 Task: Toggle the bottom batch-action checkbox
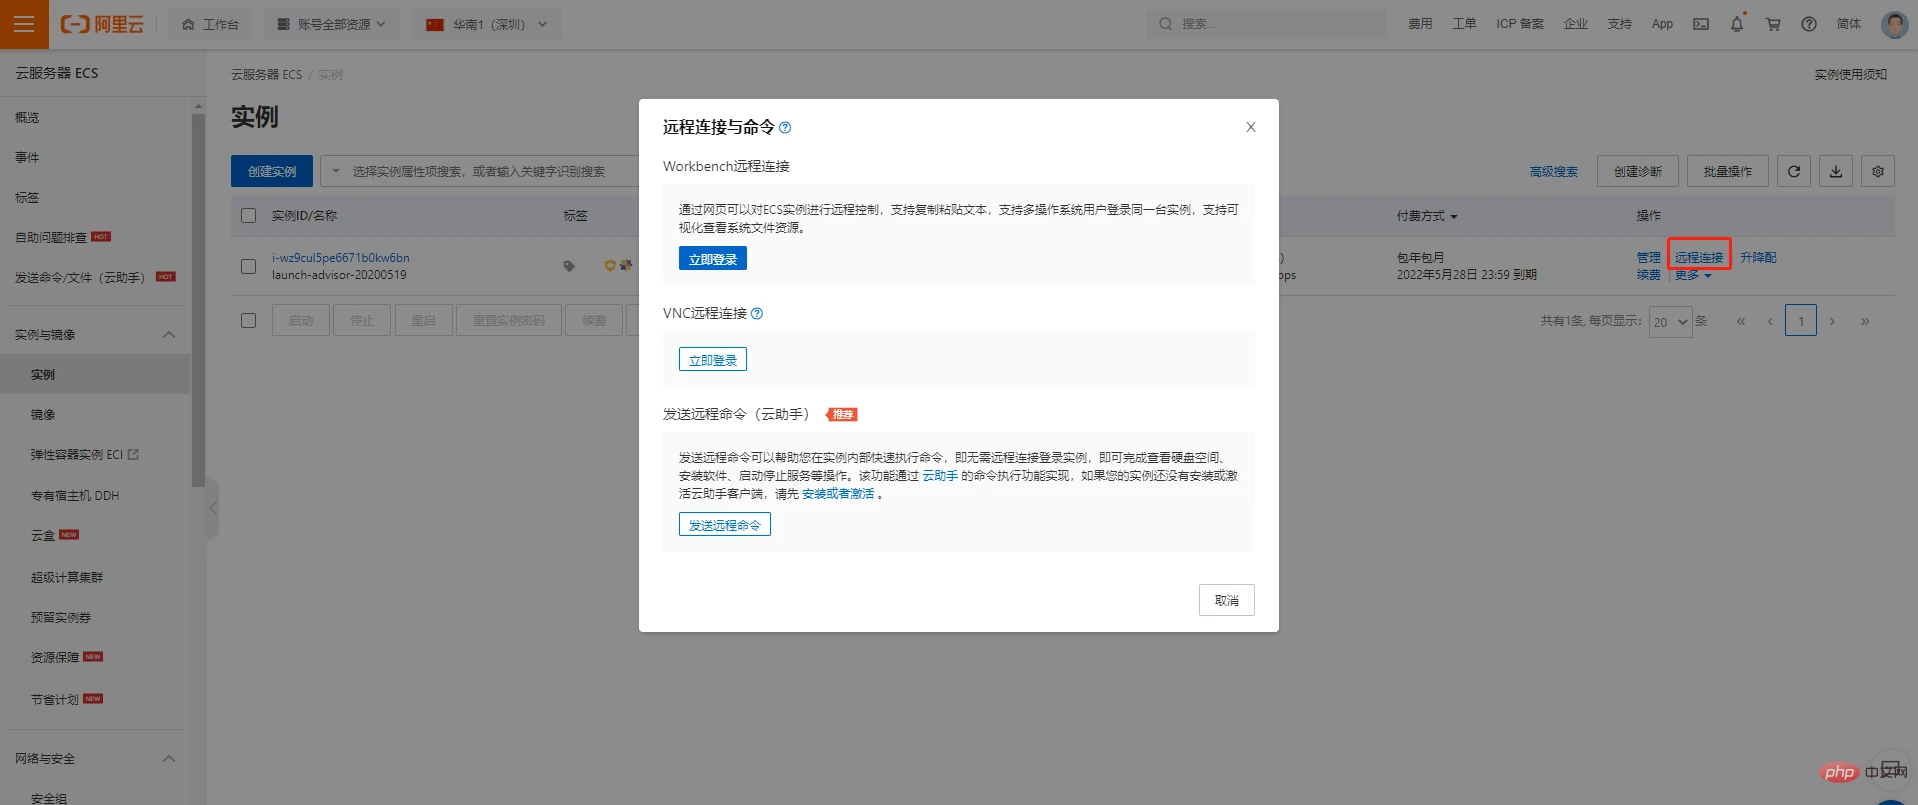point(249,320)
